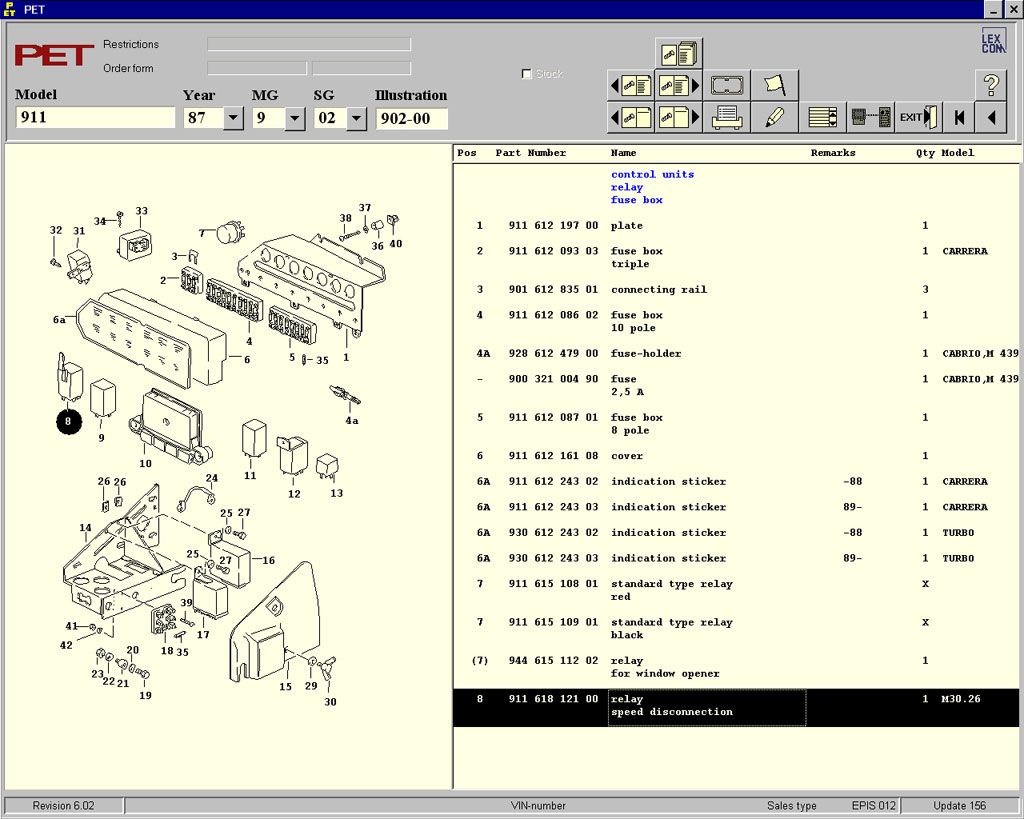The height and width of the screenshot is (819, 1024).
Task: Click the Restrictions text field
Action: (308, 44)
